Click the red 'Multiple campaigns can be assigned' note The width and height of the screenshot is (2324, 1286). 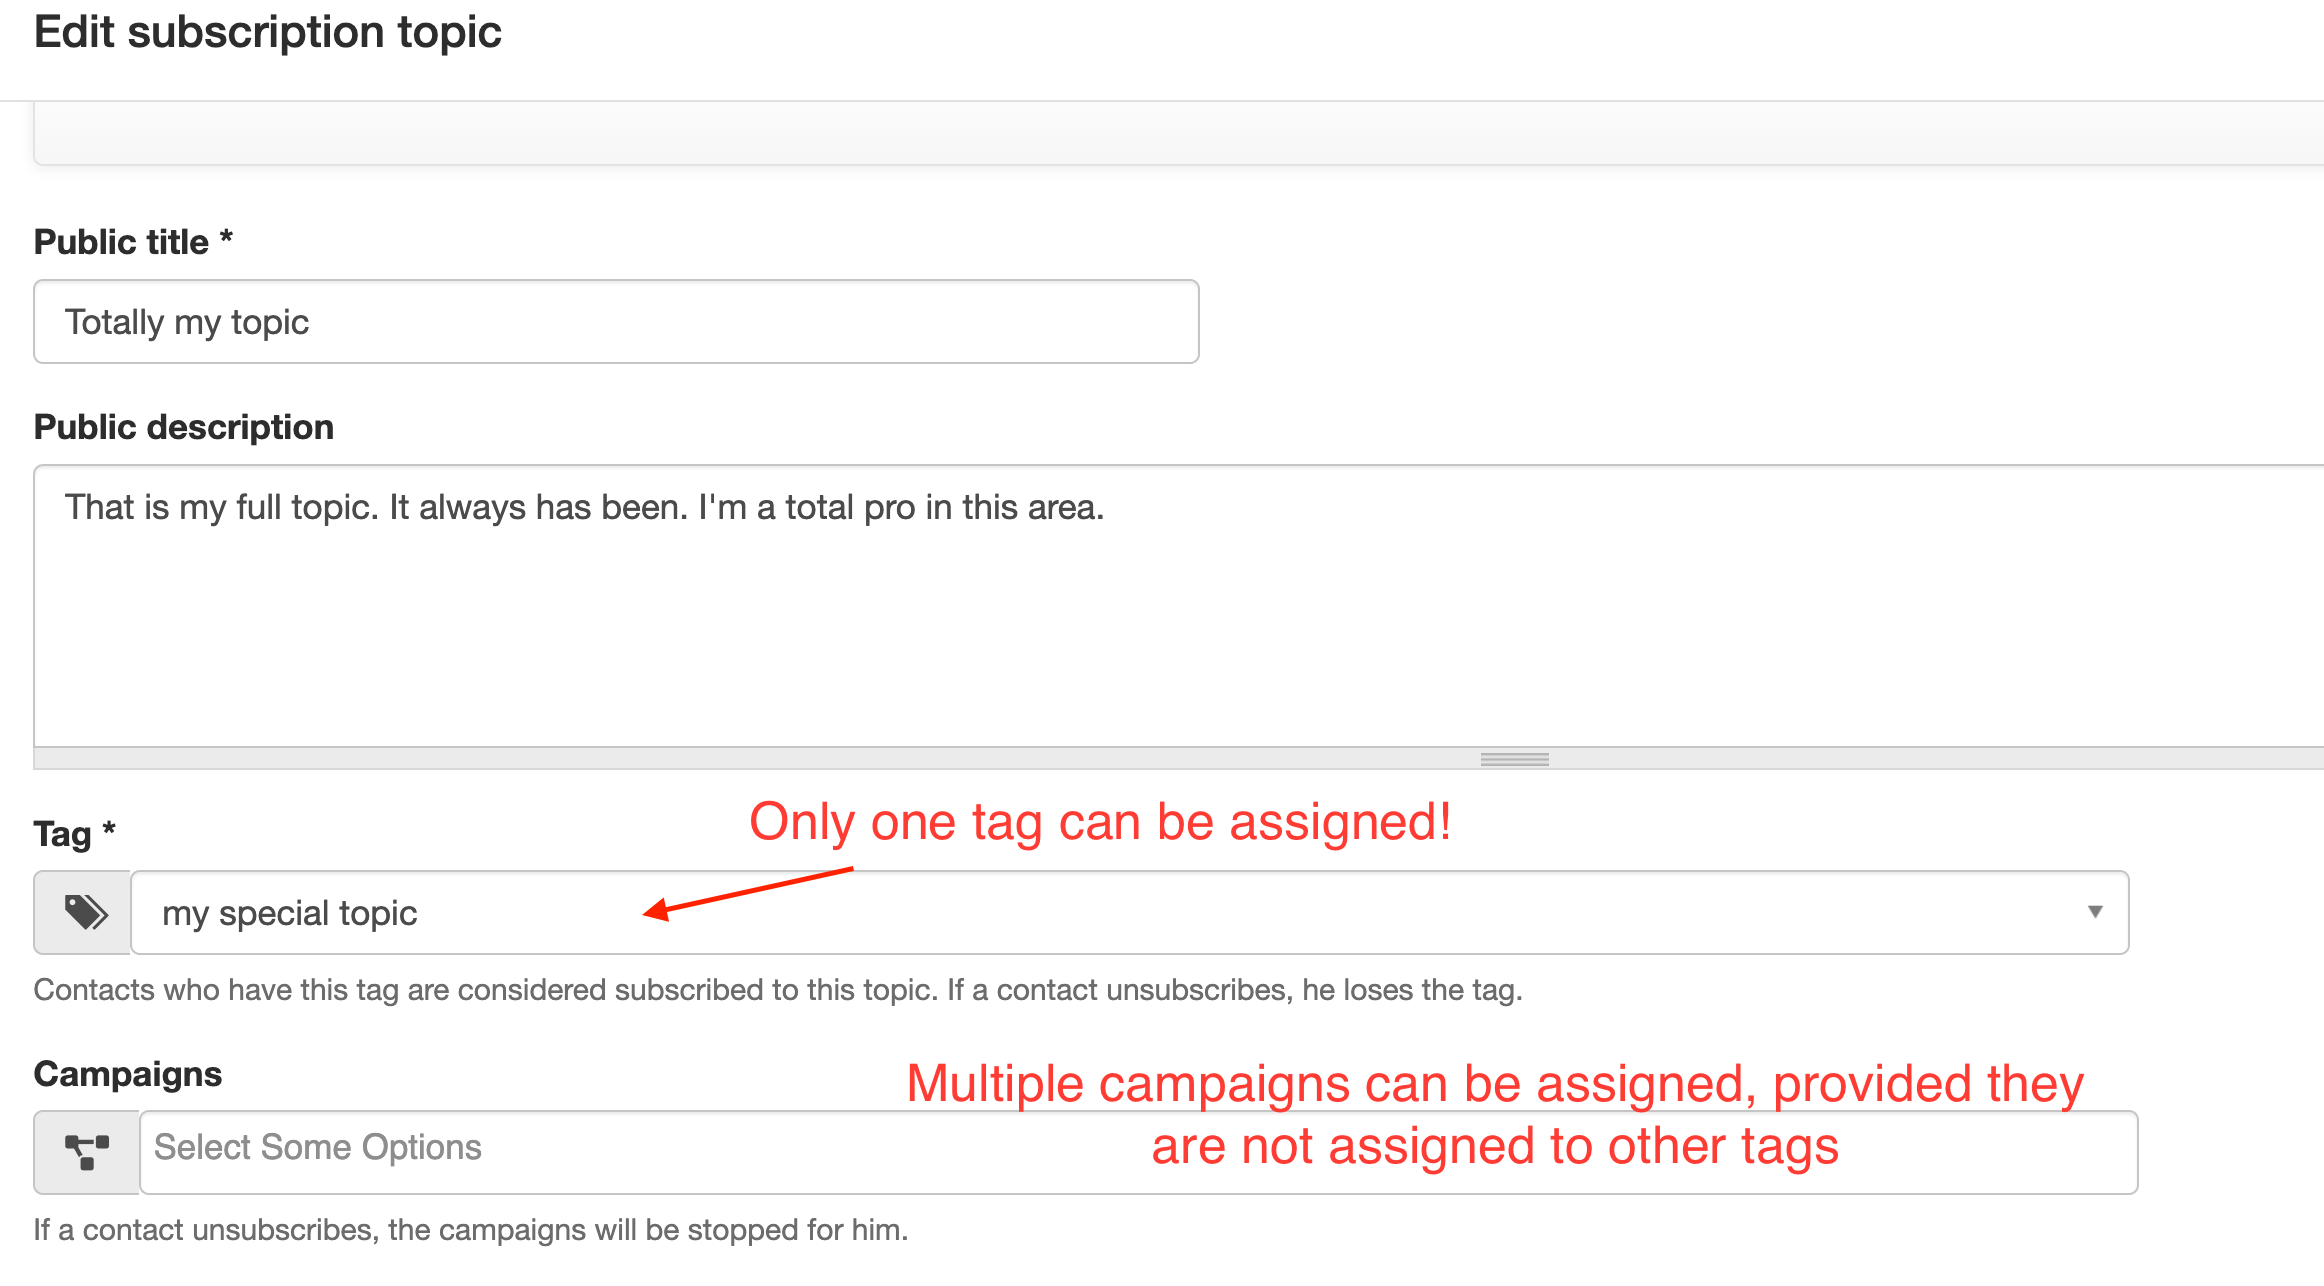click(1495, 1115)
